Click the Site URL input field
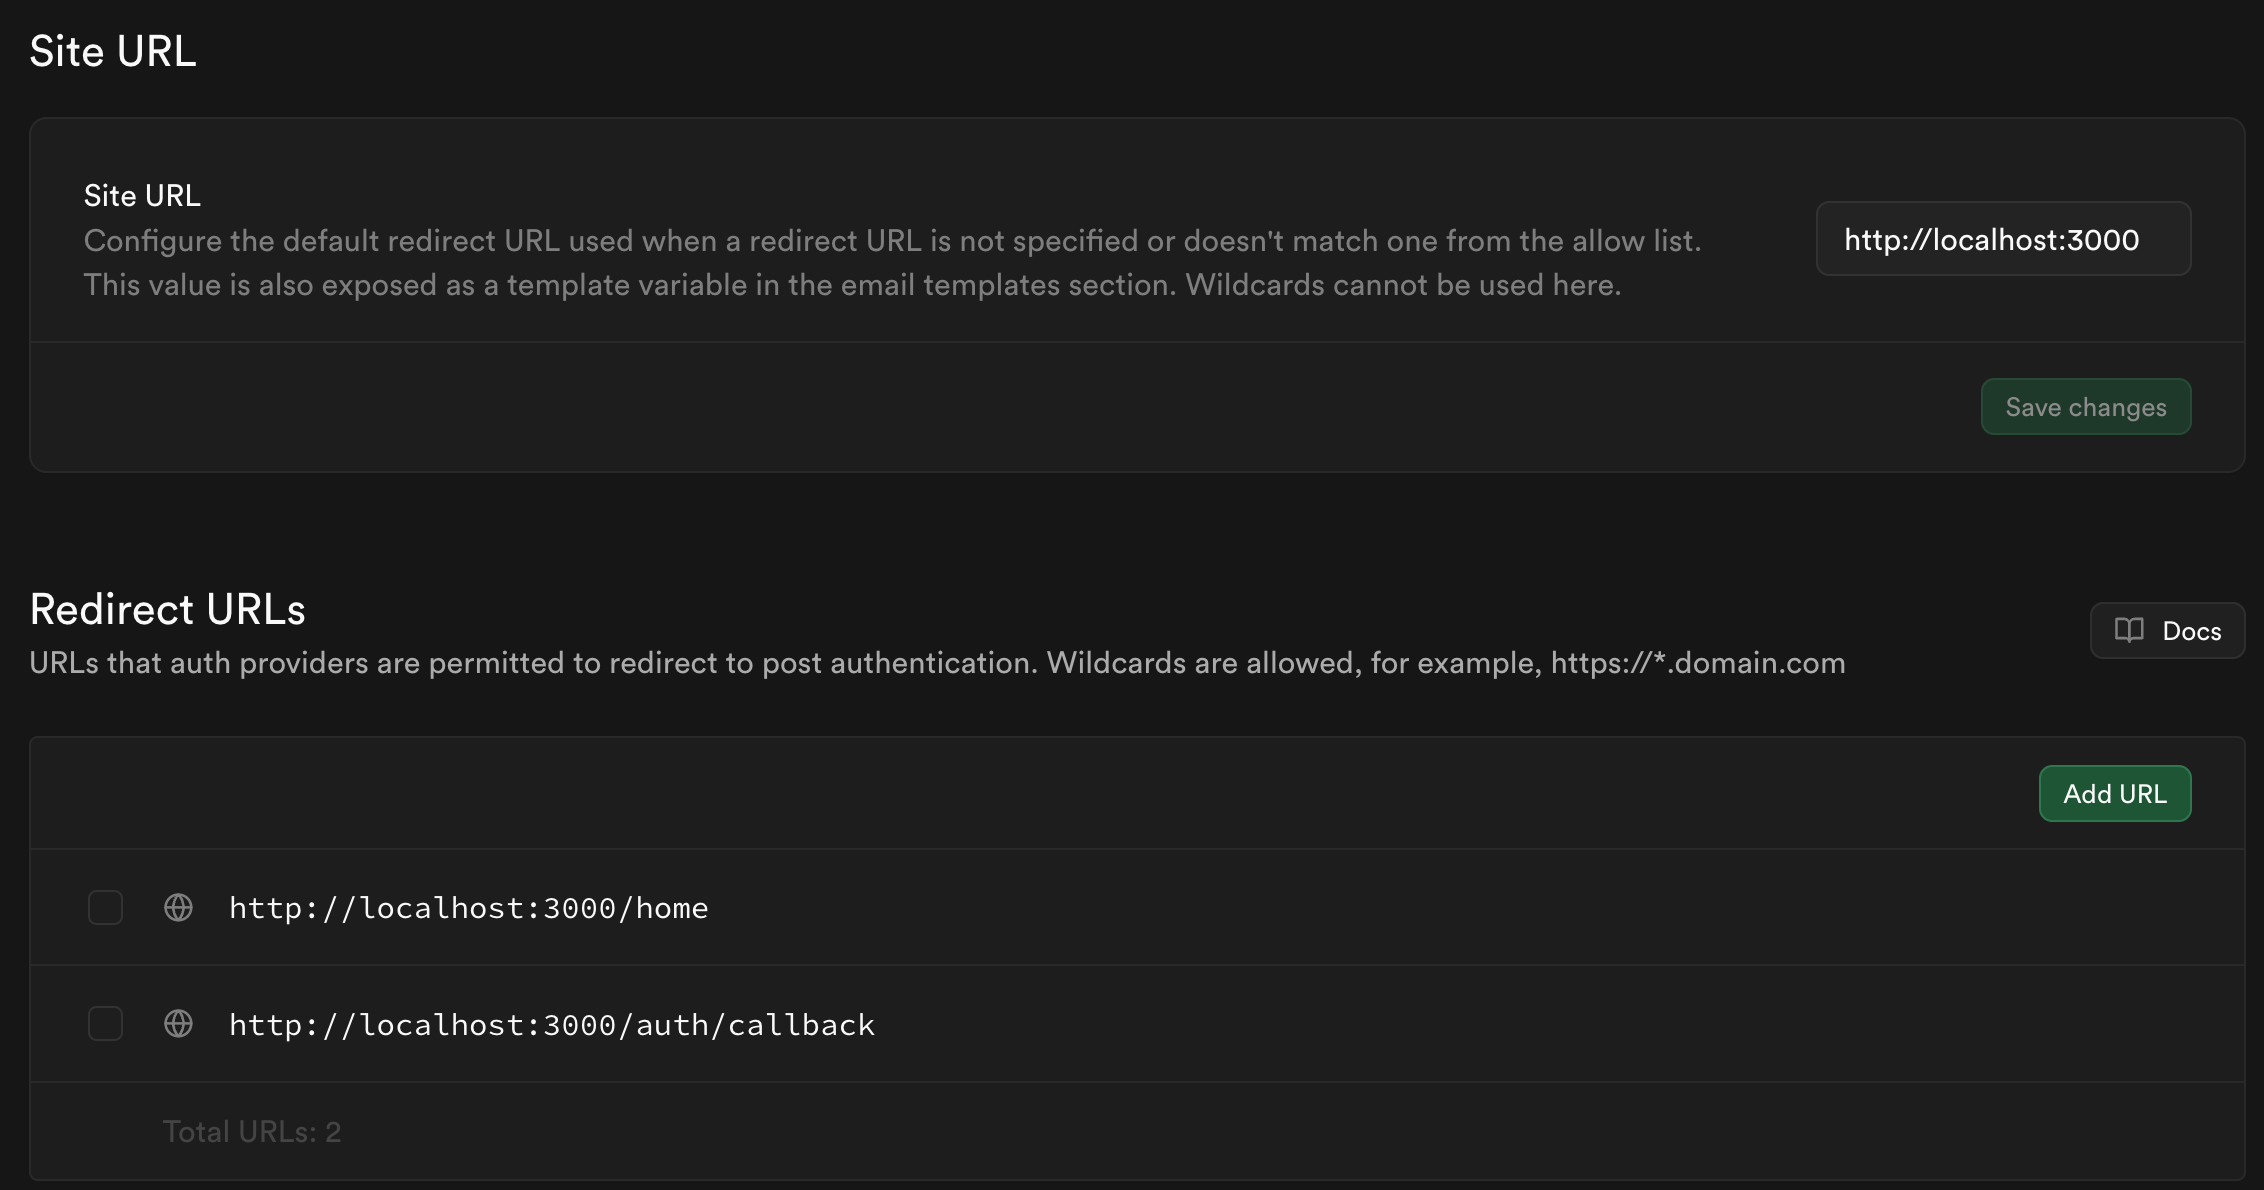Screen dimensions: 2264x1190 (x=2003, y=239)
